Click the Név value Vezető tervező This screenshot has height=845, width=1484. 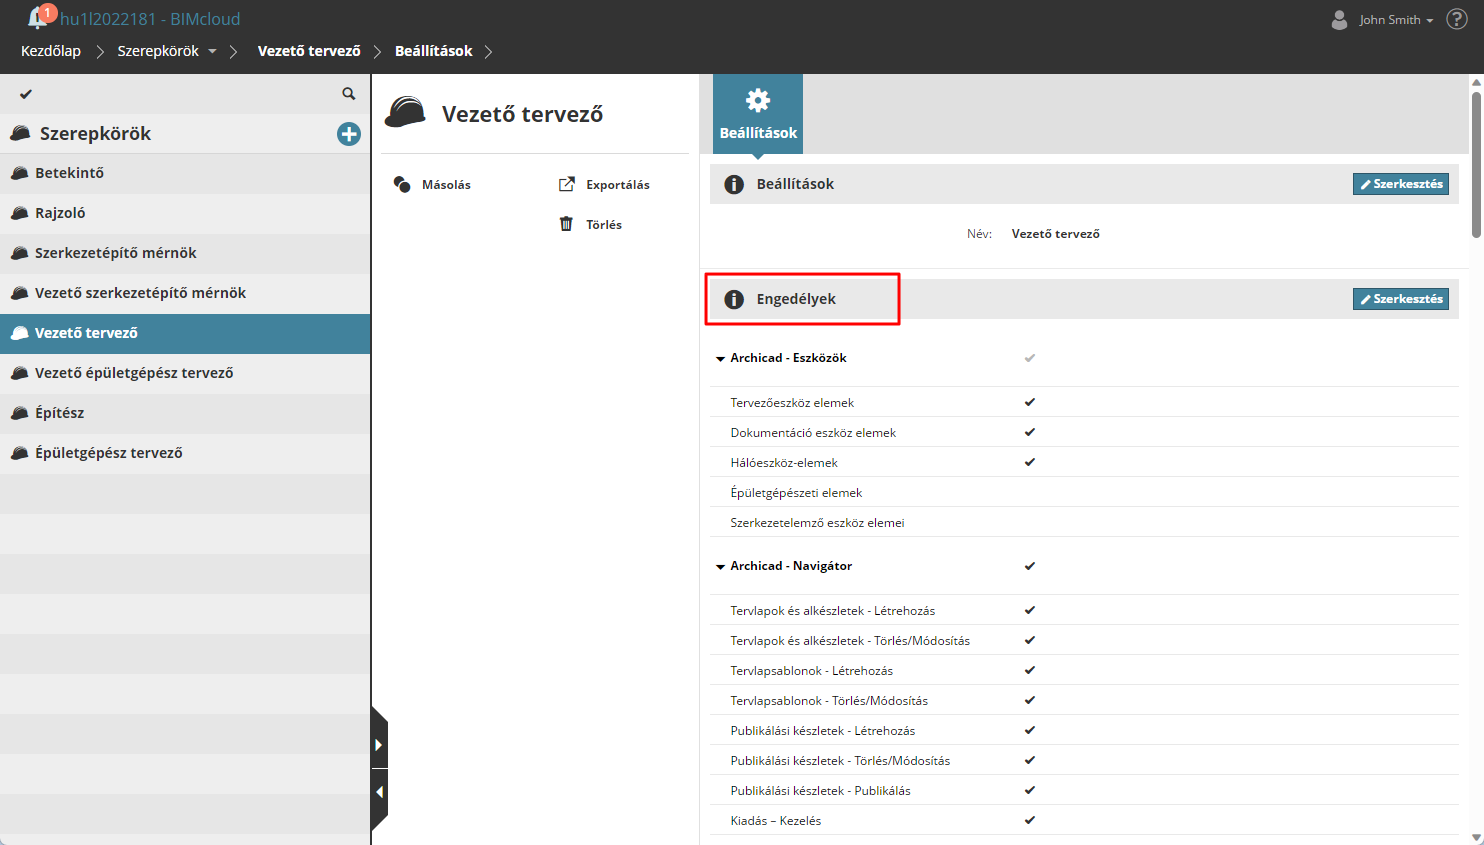(x=1056, y=234)
